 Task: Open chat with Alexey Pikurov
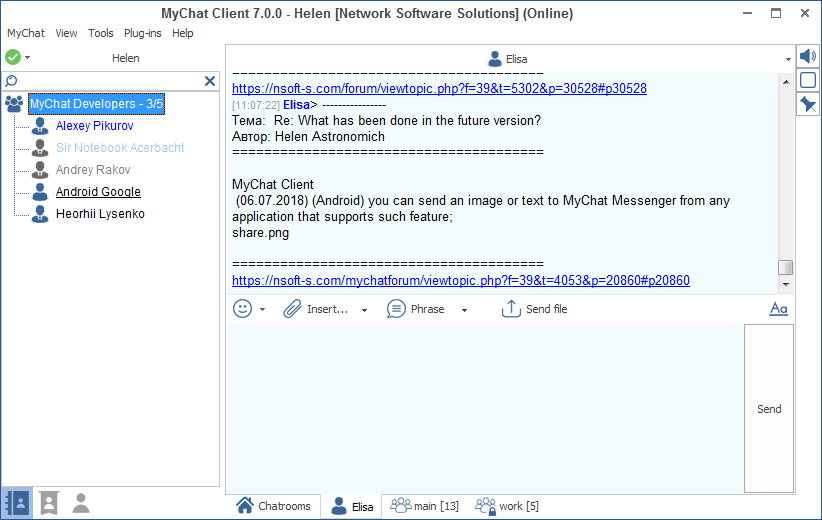[95, 126]
